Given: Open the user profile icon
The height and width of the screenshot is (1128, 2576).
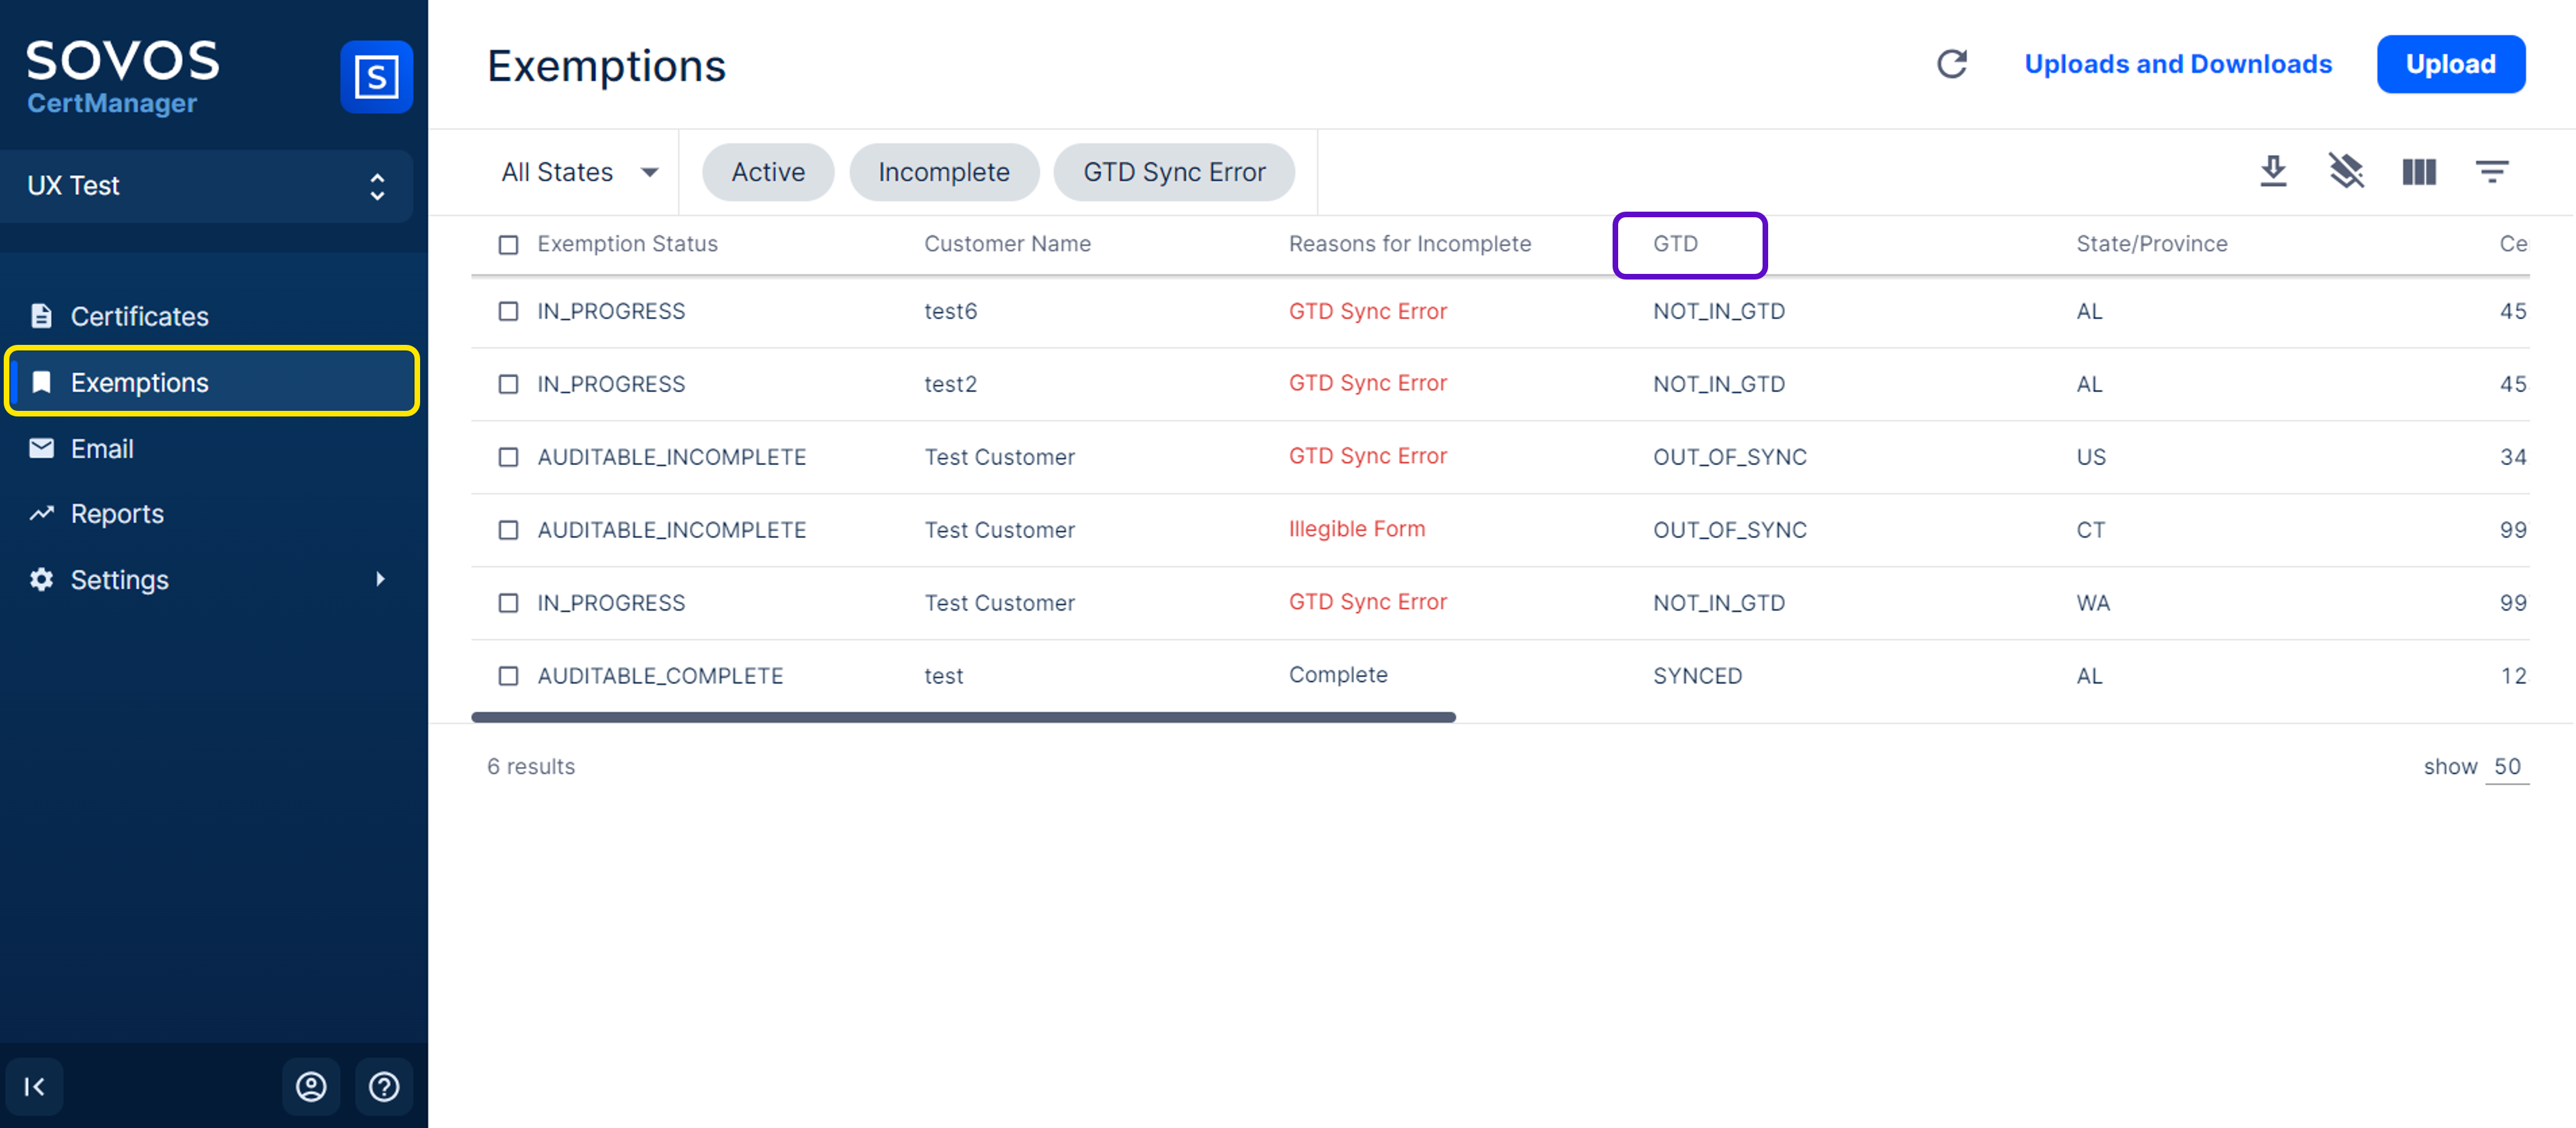Looking at the screenshot, I should point(311,1086).
